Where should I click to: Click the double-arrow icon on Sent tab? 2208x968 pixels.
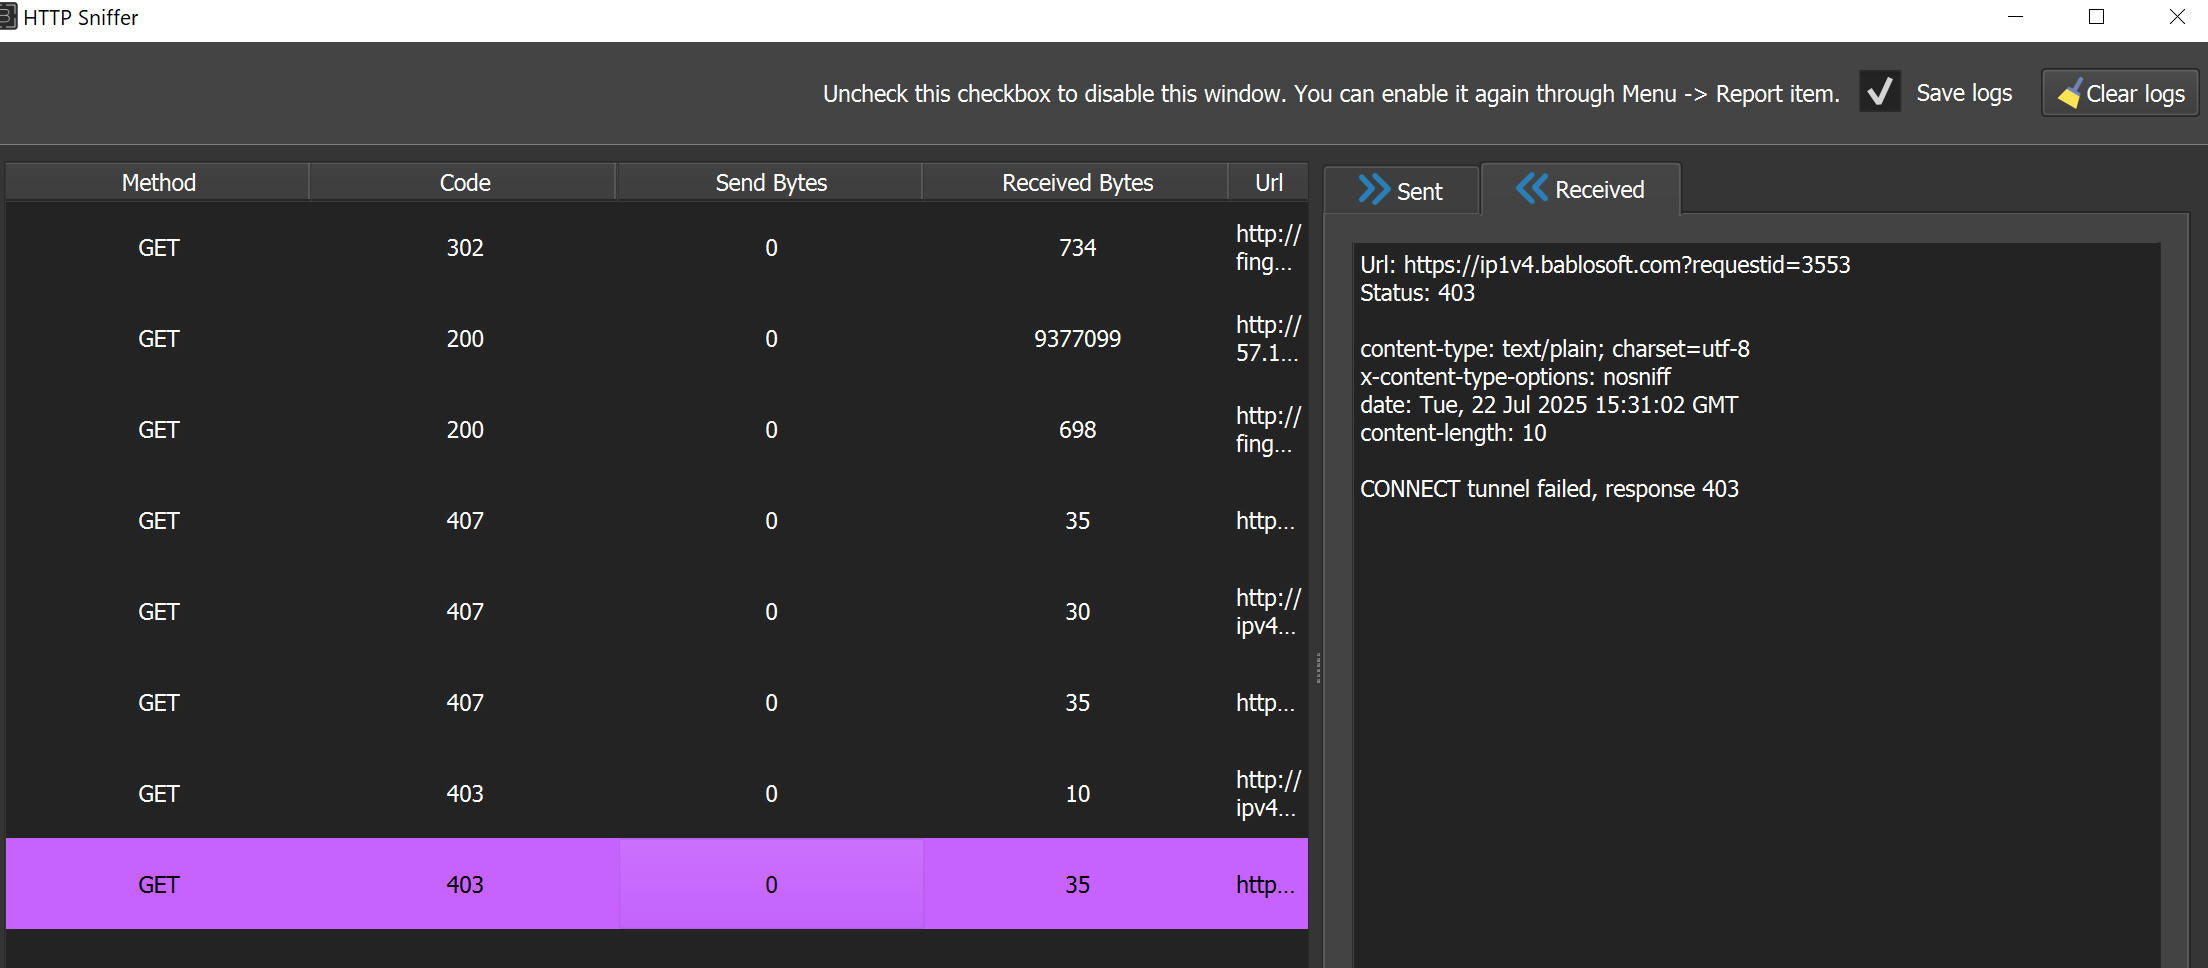(x=1373, y=190)
